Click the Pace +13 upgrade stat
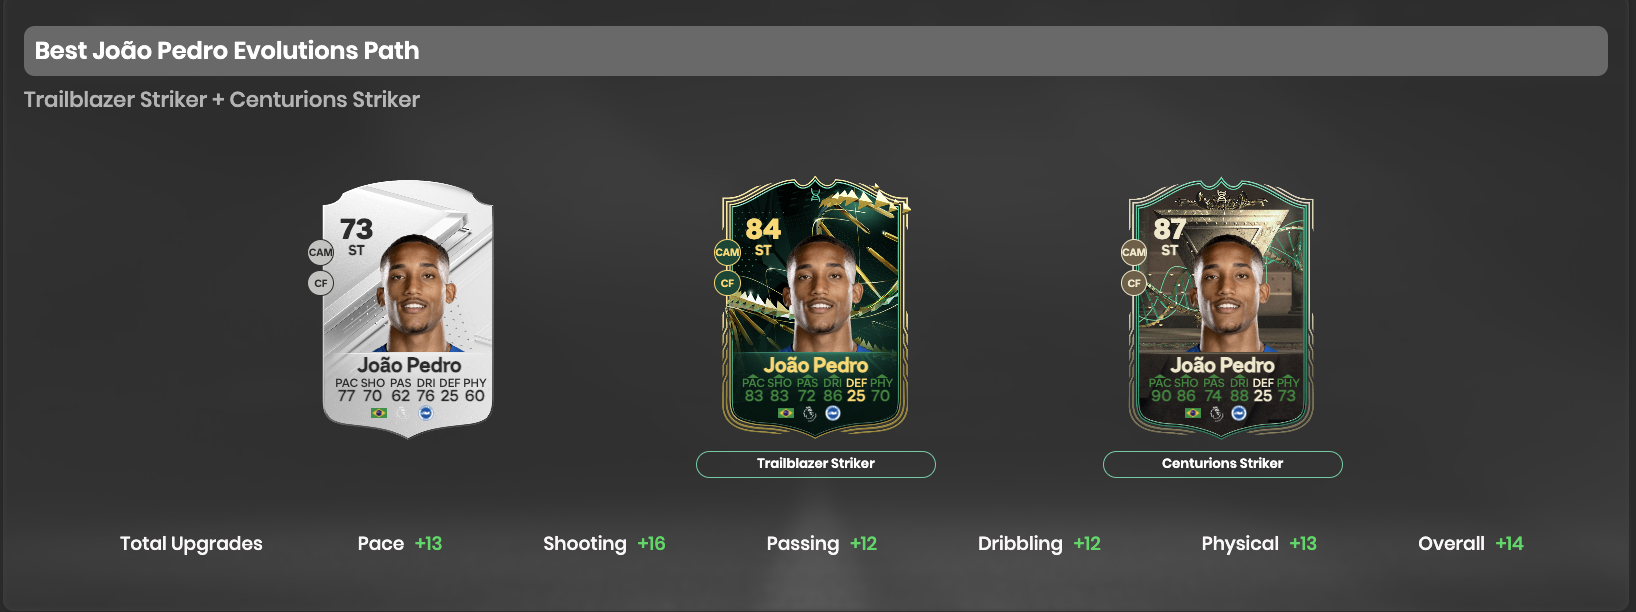 click(x=400, y=543)
